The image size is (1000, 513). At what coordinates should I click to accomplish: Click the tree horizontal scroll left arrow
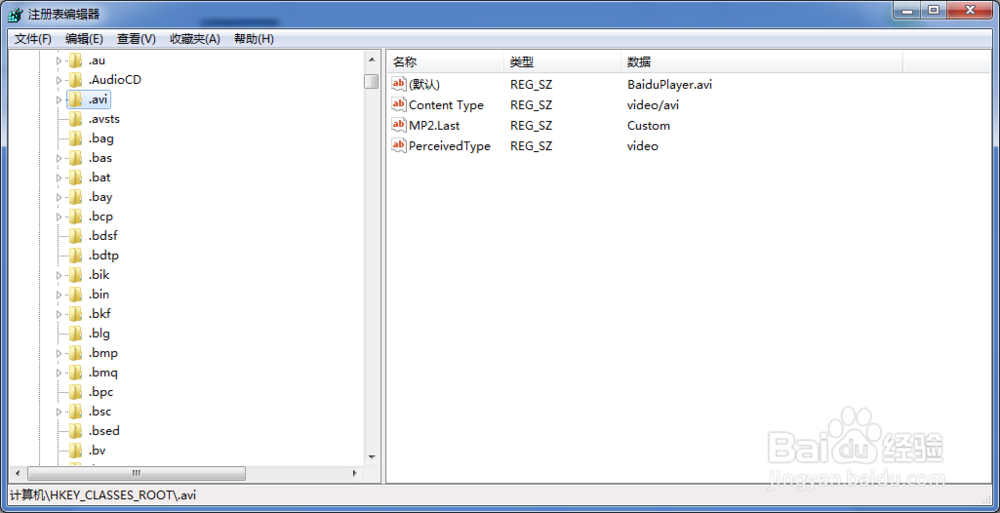(17, 473)
